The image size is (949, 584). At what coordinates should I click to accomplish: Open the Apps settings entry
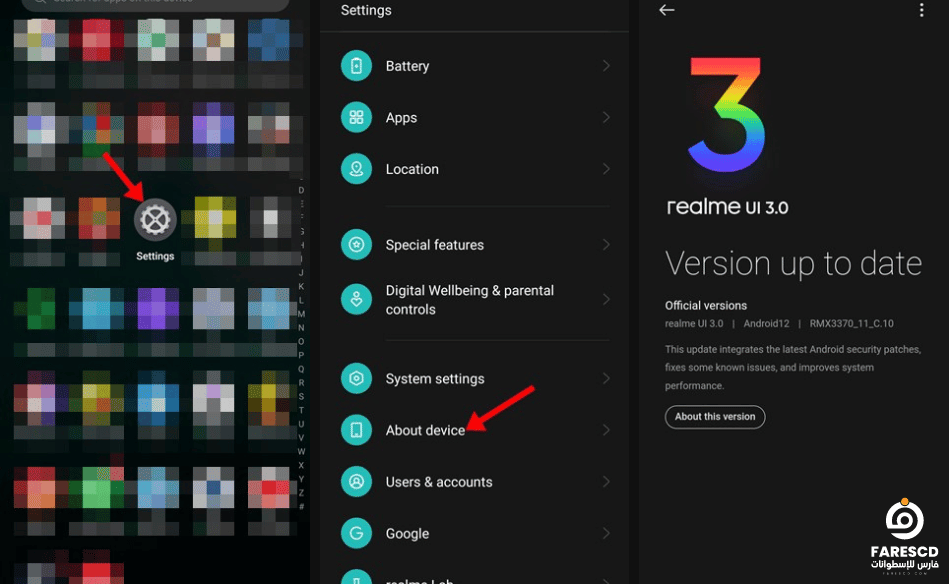(x=475, y=117)
